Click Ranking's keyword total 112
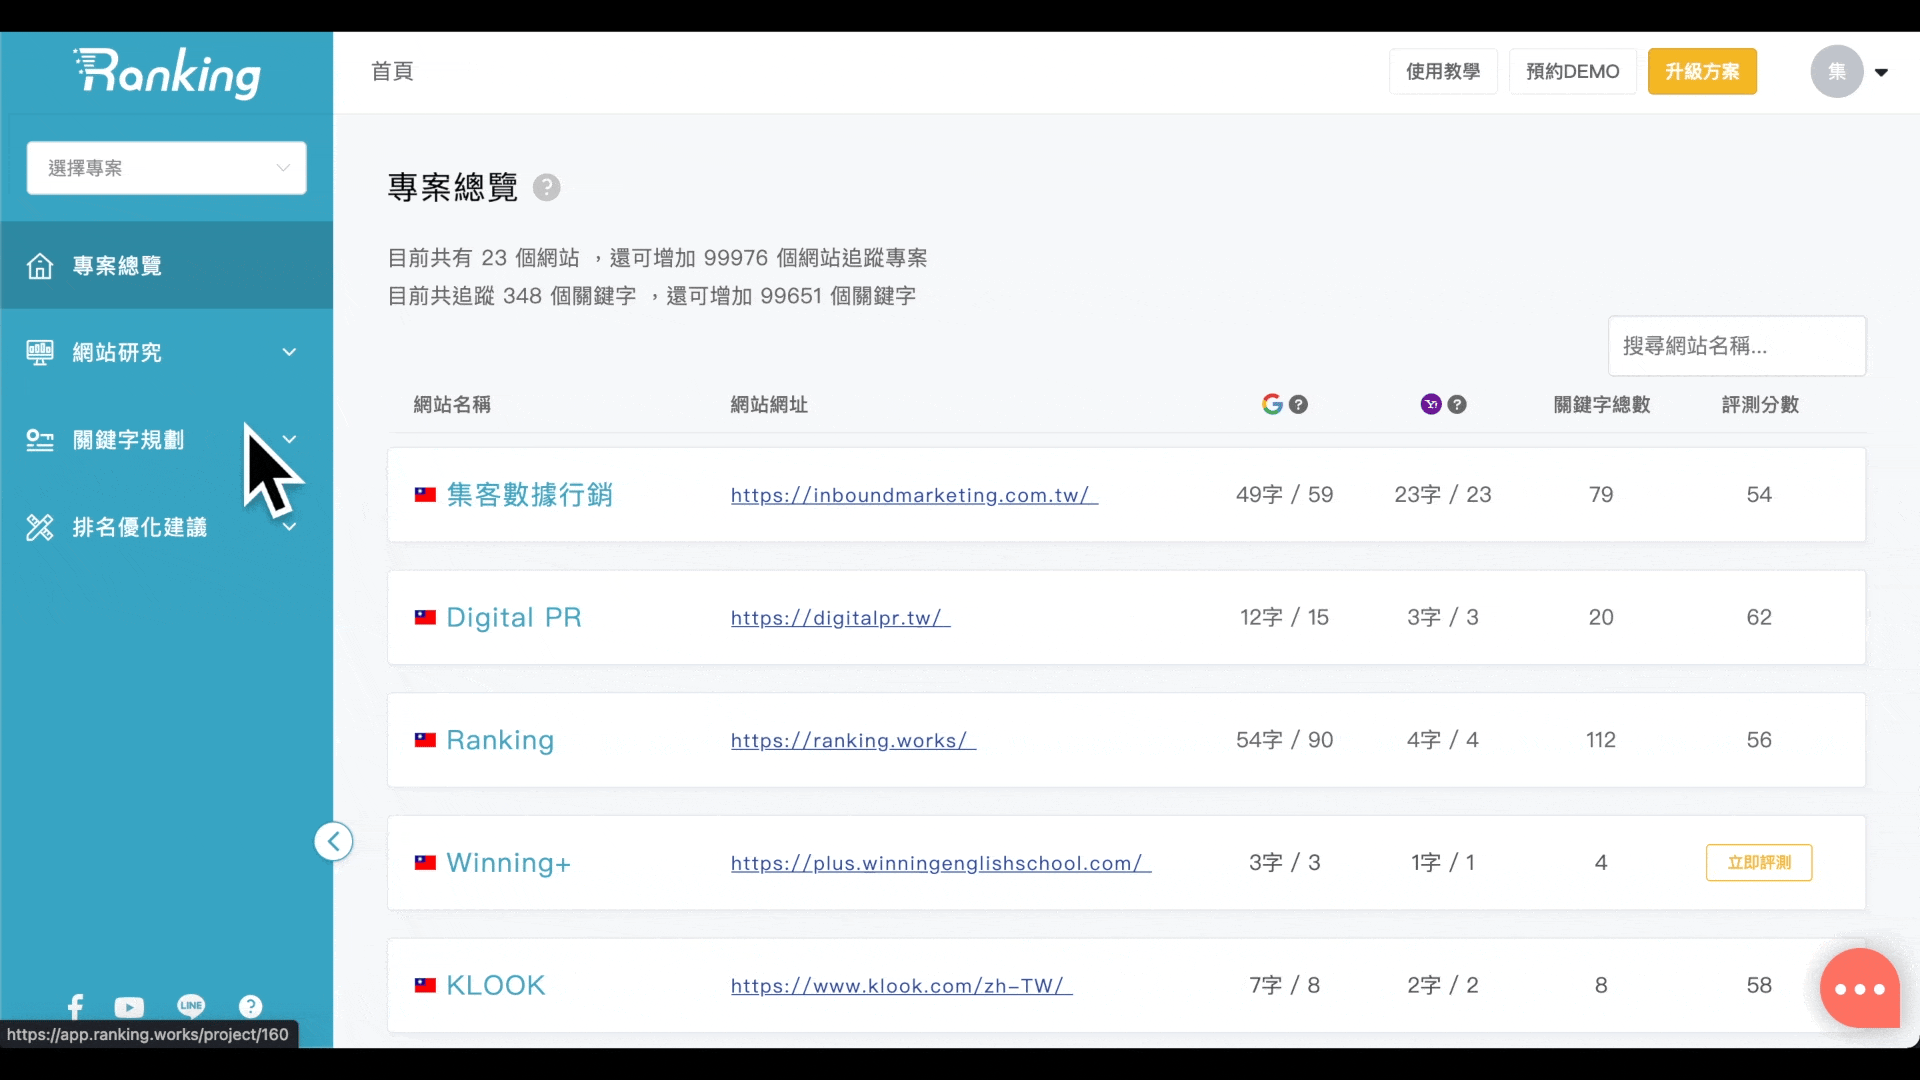The height and width of the screenshot is (1080, 1920). [1601, 740]
